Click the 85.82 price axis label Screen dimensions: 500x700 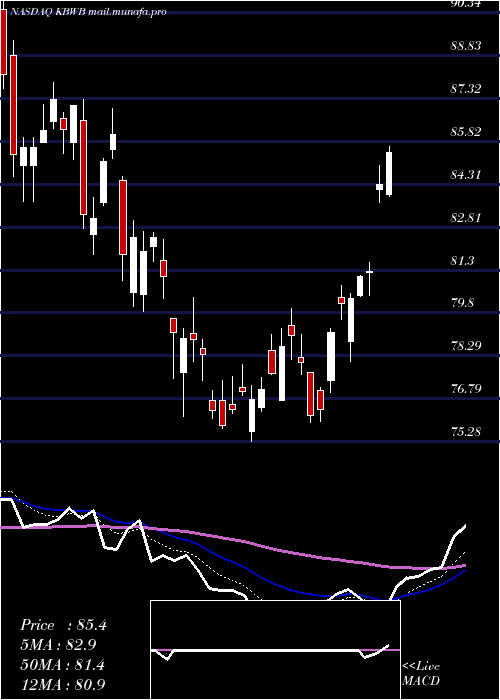click(x=467, y=132)
